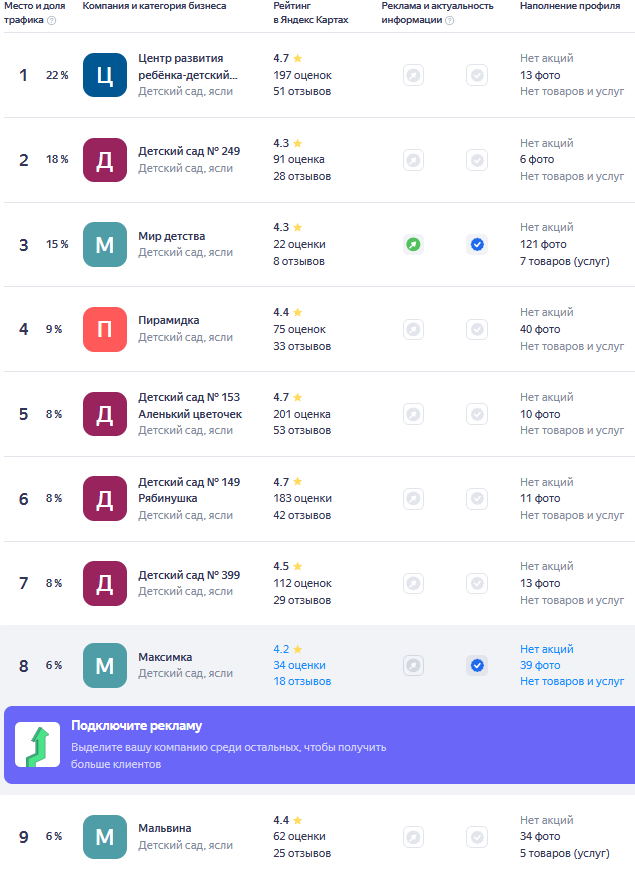Click the advertising icon in Детский сад № 153 row
The image size is (635, 870).
point(414,414)
